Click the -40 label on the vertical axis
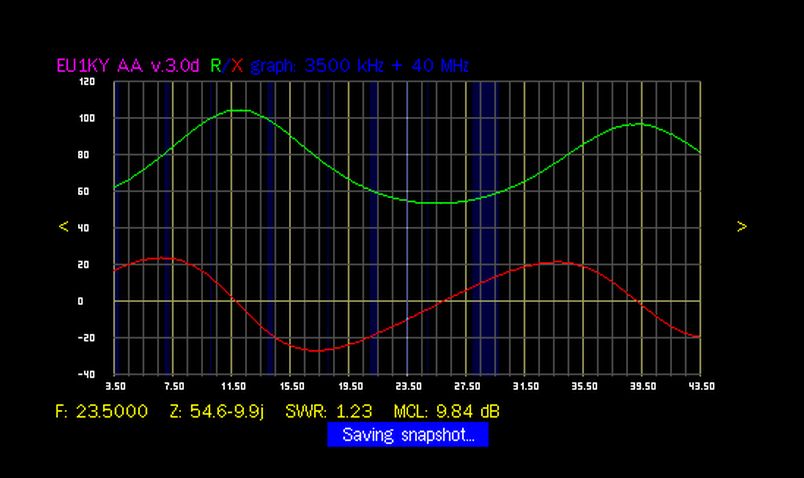This screenshot has height=478, width=804. click(x=88, y=374)
